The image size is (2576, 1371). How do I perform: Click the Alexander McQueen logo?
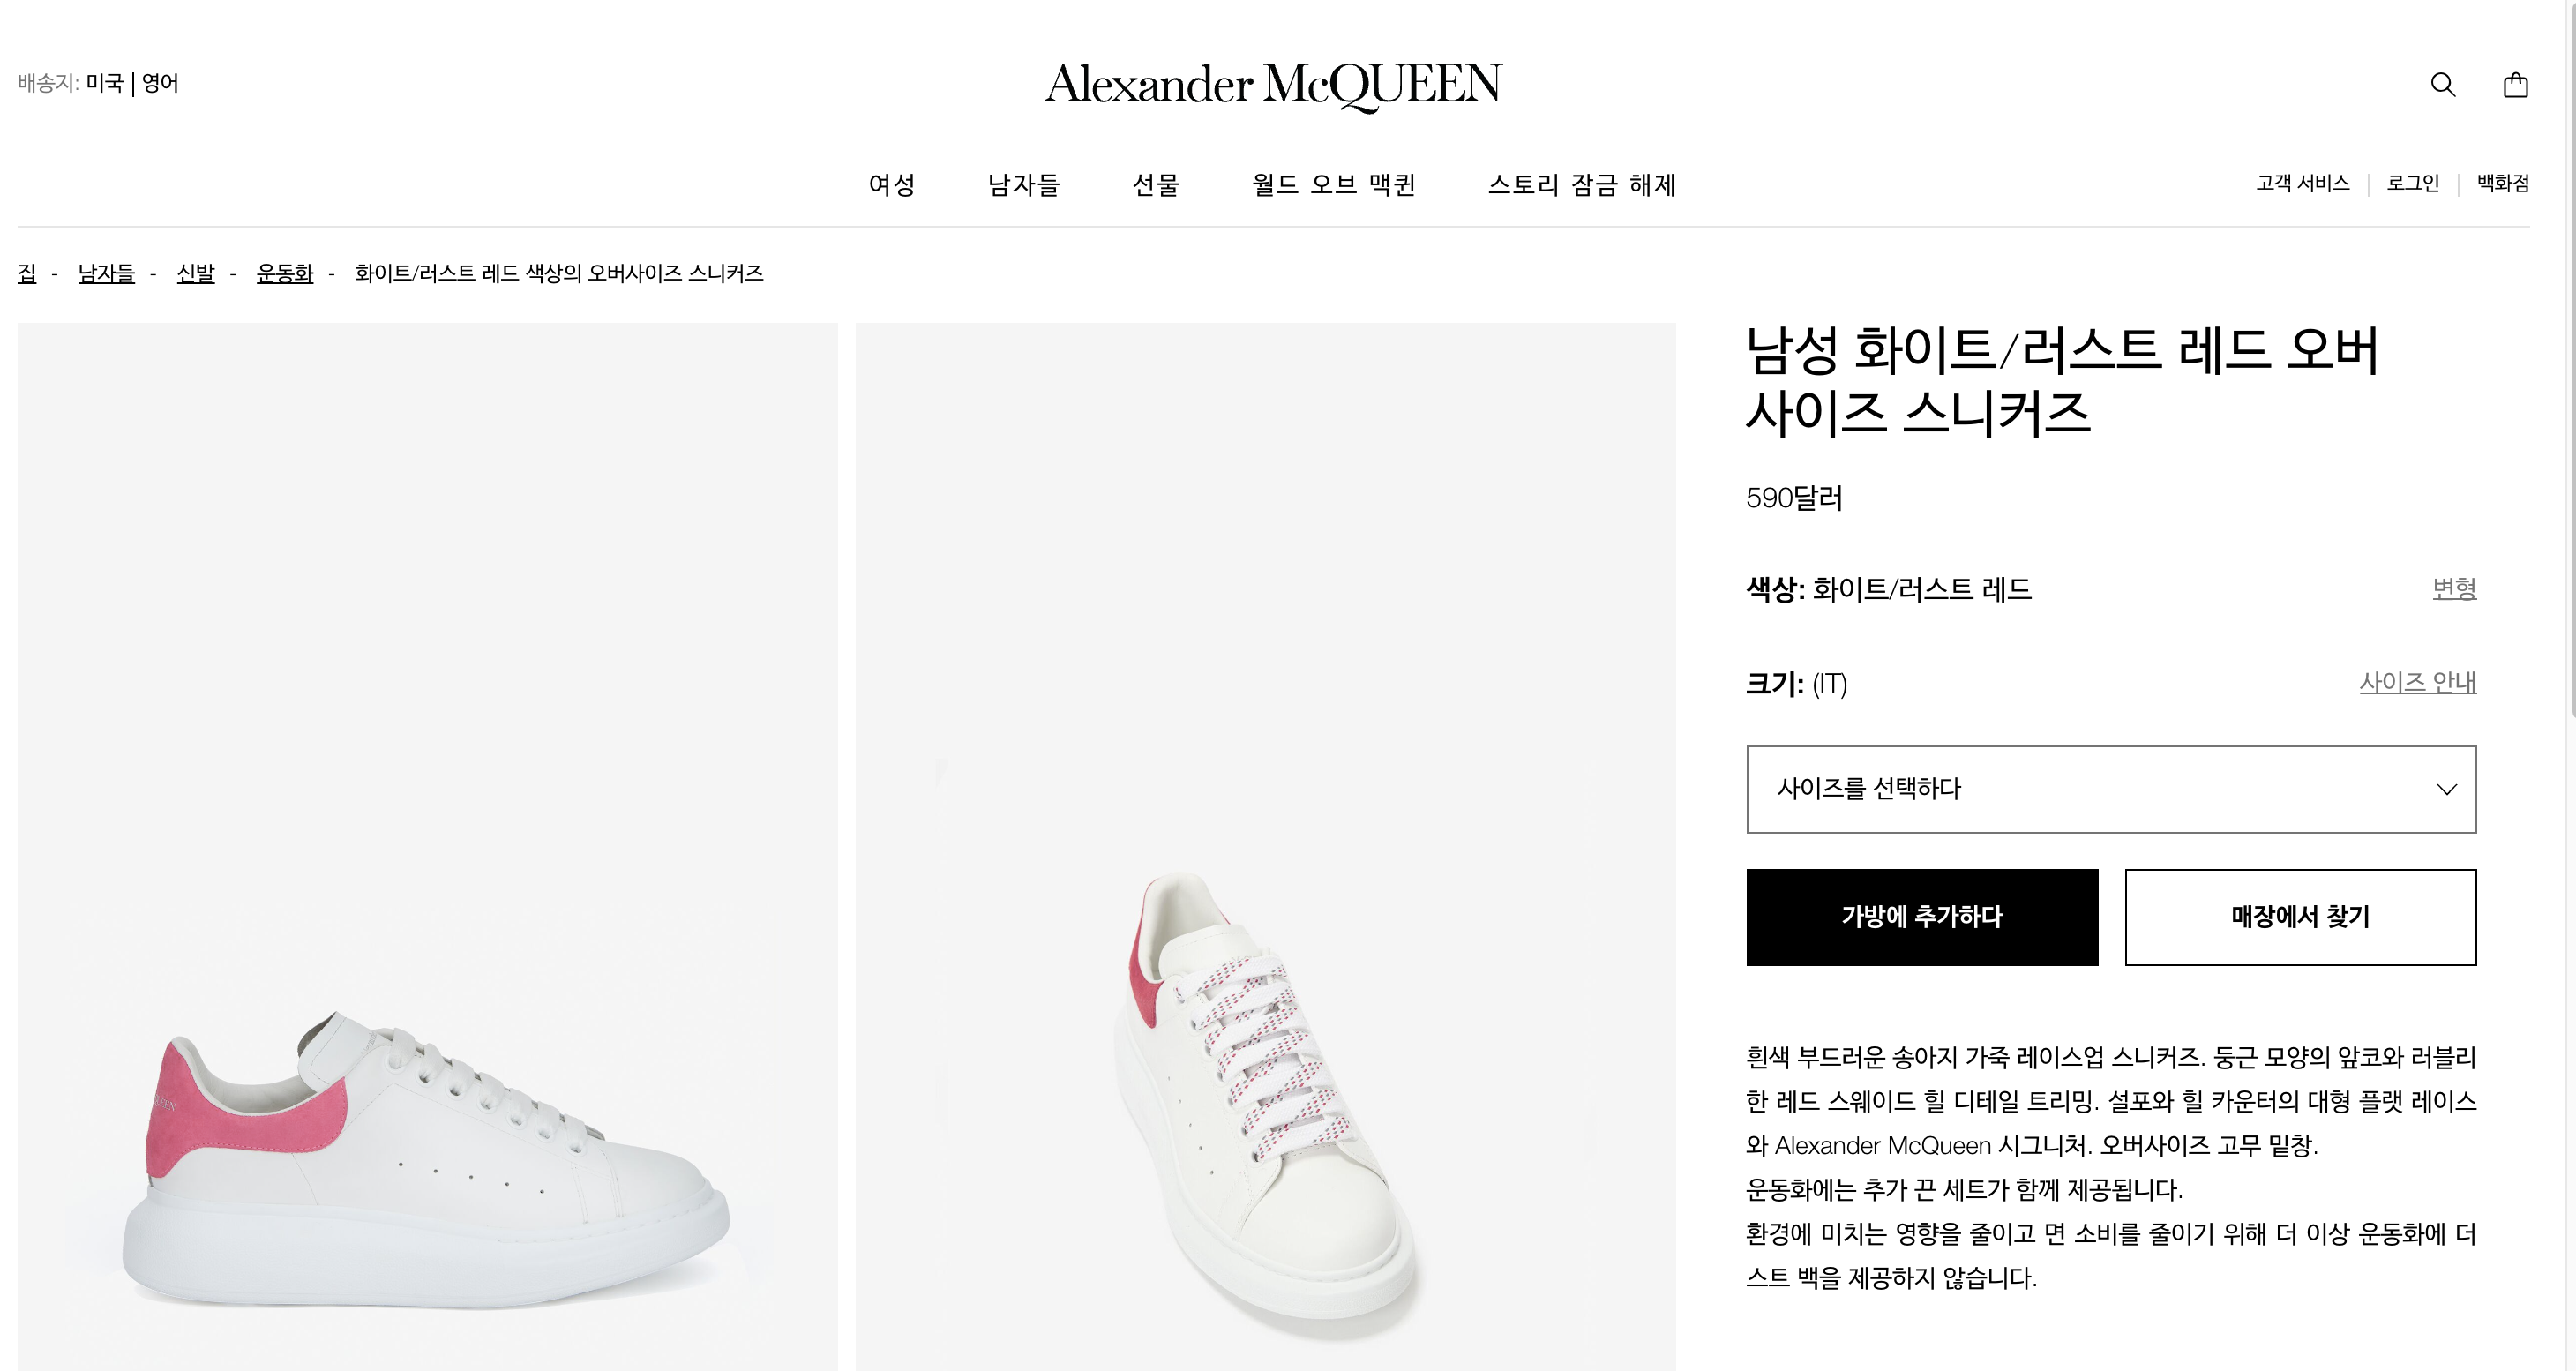point(1273,84)
